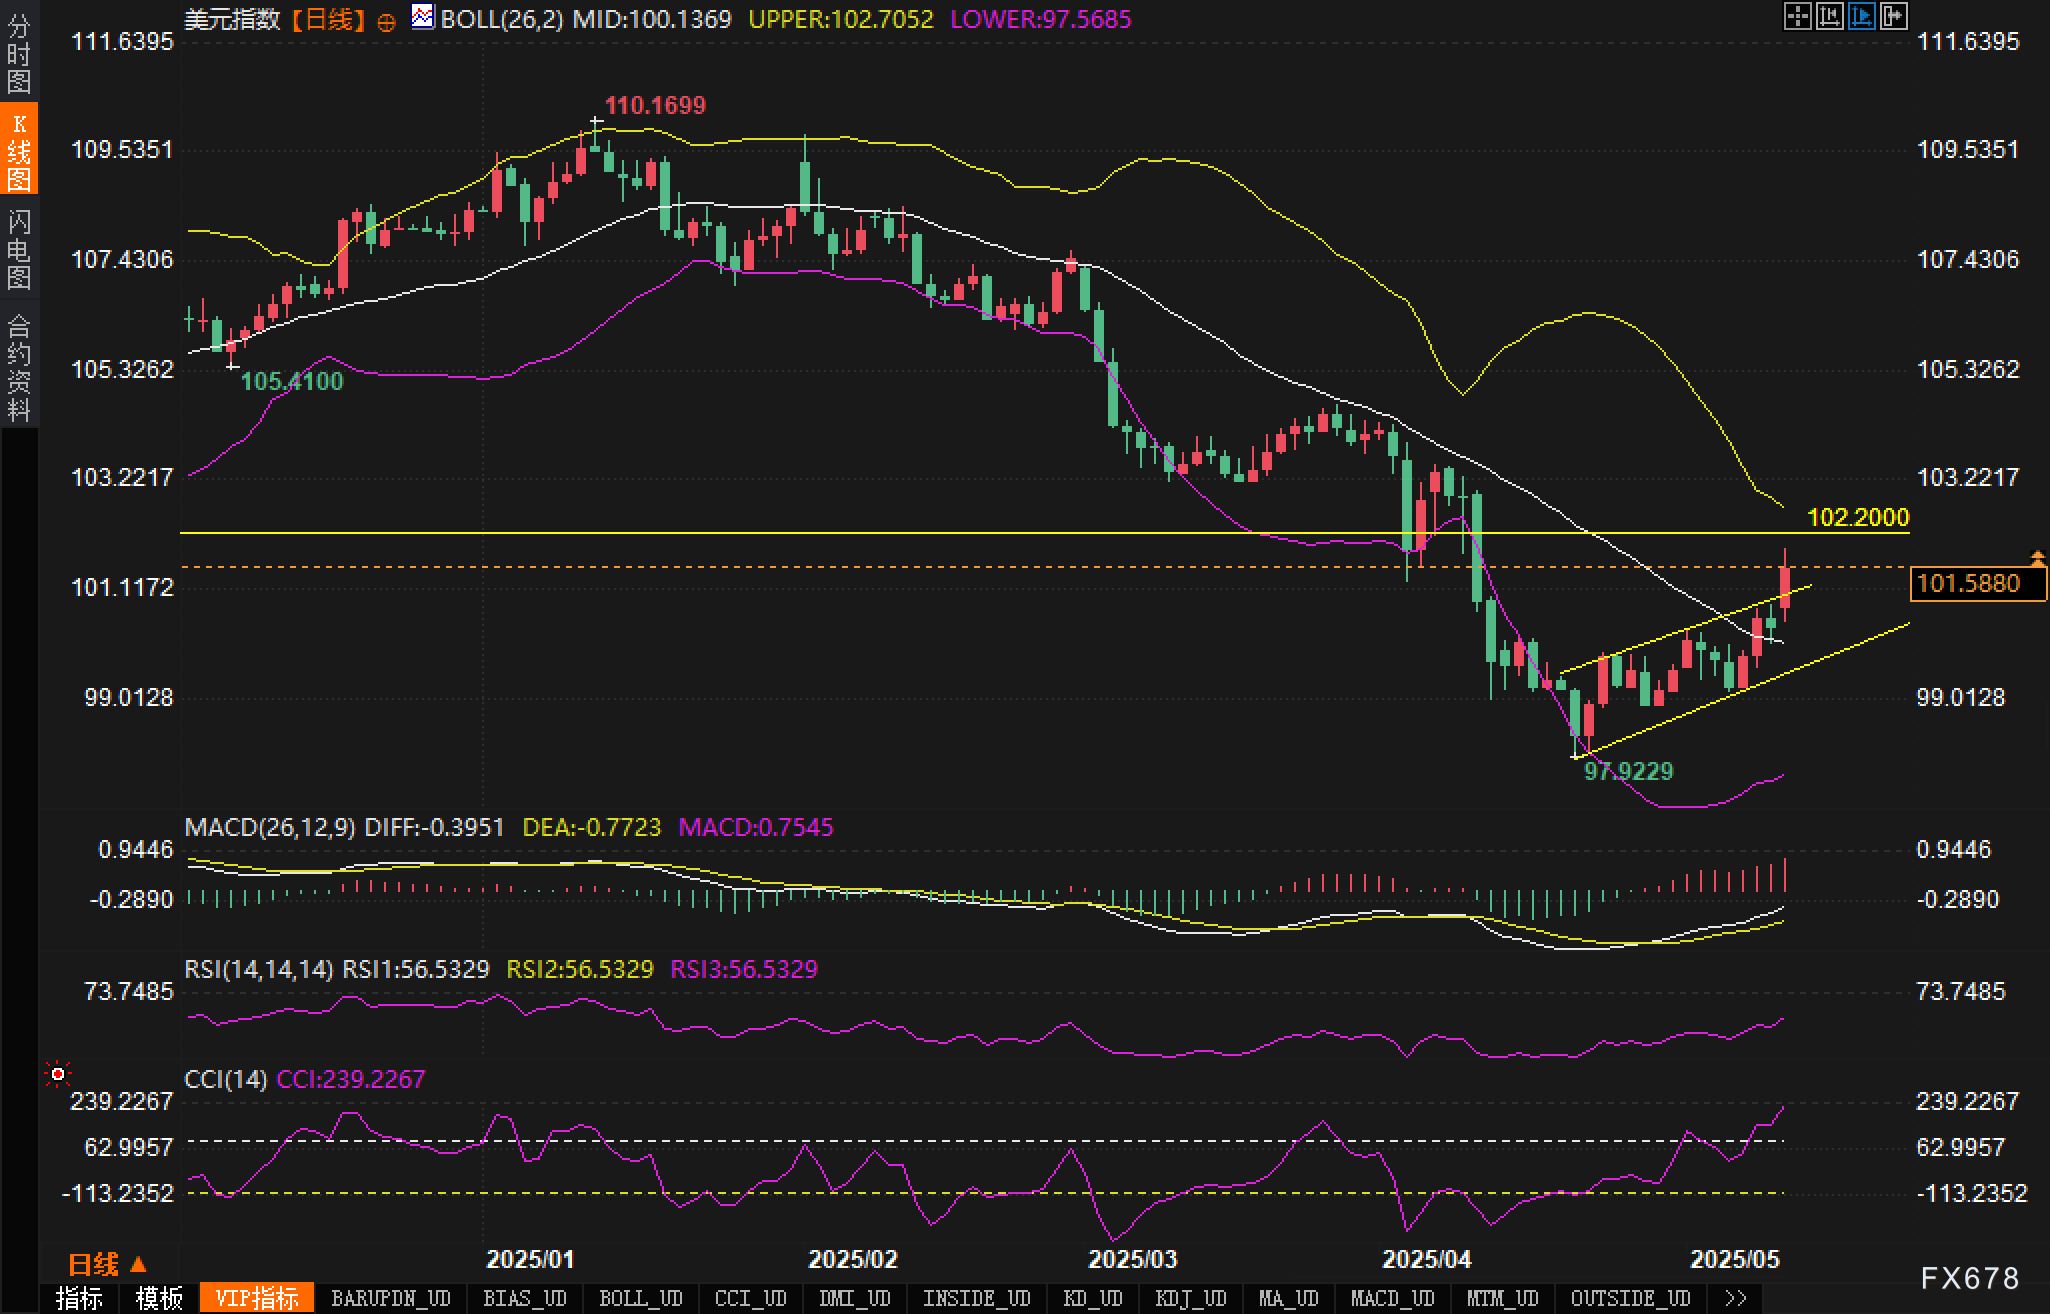Select the 指标 tab at bottom
Viewport: 2050px width, 1314px height.
(79, 1298)
